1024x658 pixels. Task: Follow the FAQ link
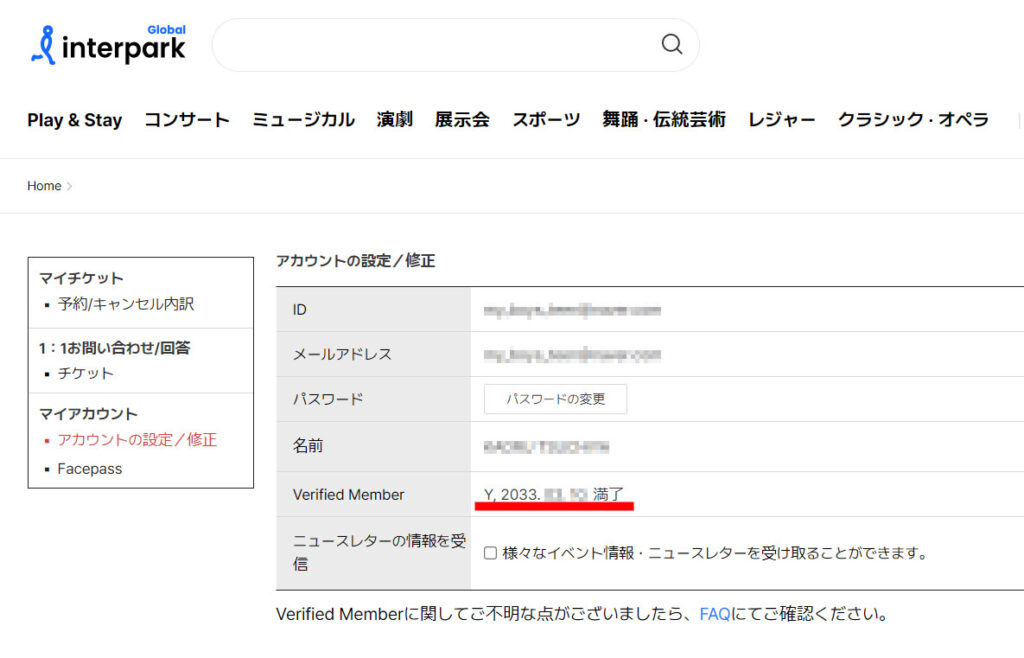click(714, 614)
